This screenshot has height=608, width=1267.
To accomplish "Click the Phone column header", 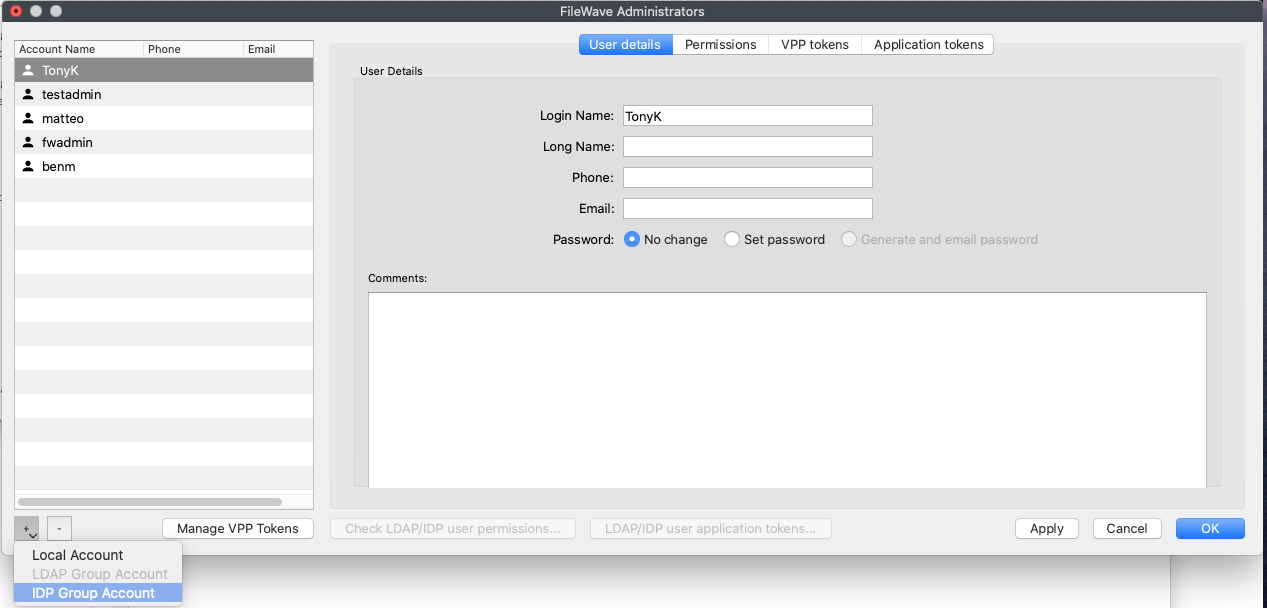I will 194,49.
